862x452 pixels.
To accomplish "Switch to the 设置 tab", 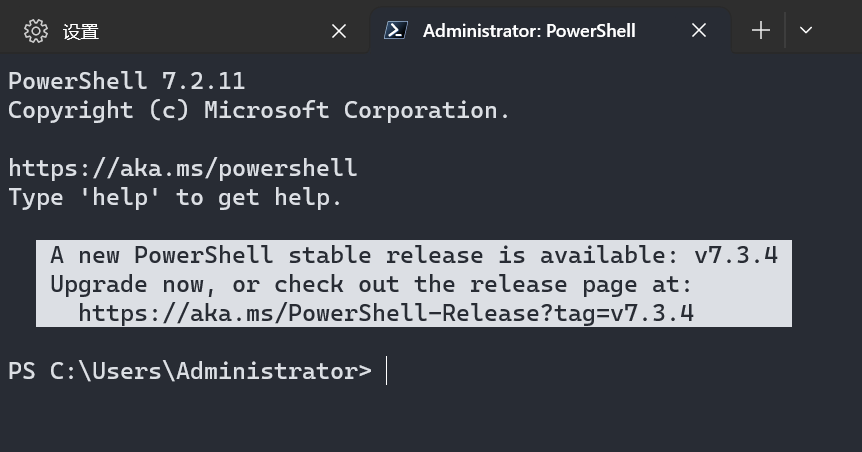I will point(81,31).
